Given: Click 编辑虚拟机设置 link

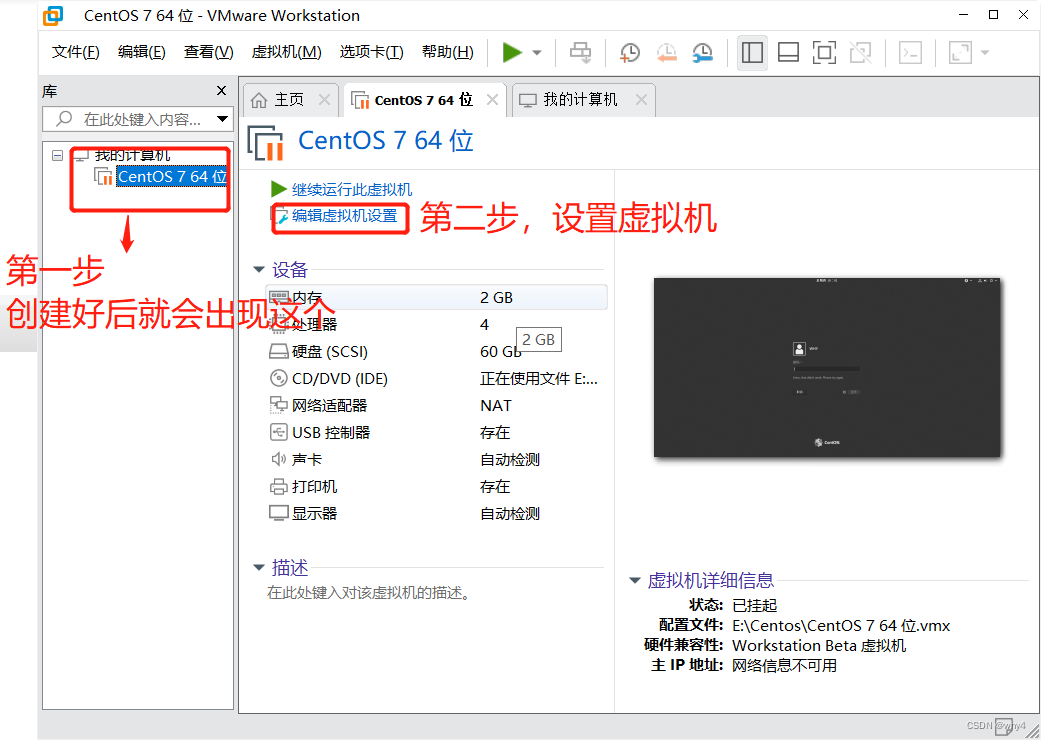Looking at the screenshot, I should [345, 216].
